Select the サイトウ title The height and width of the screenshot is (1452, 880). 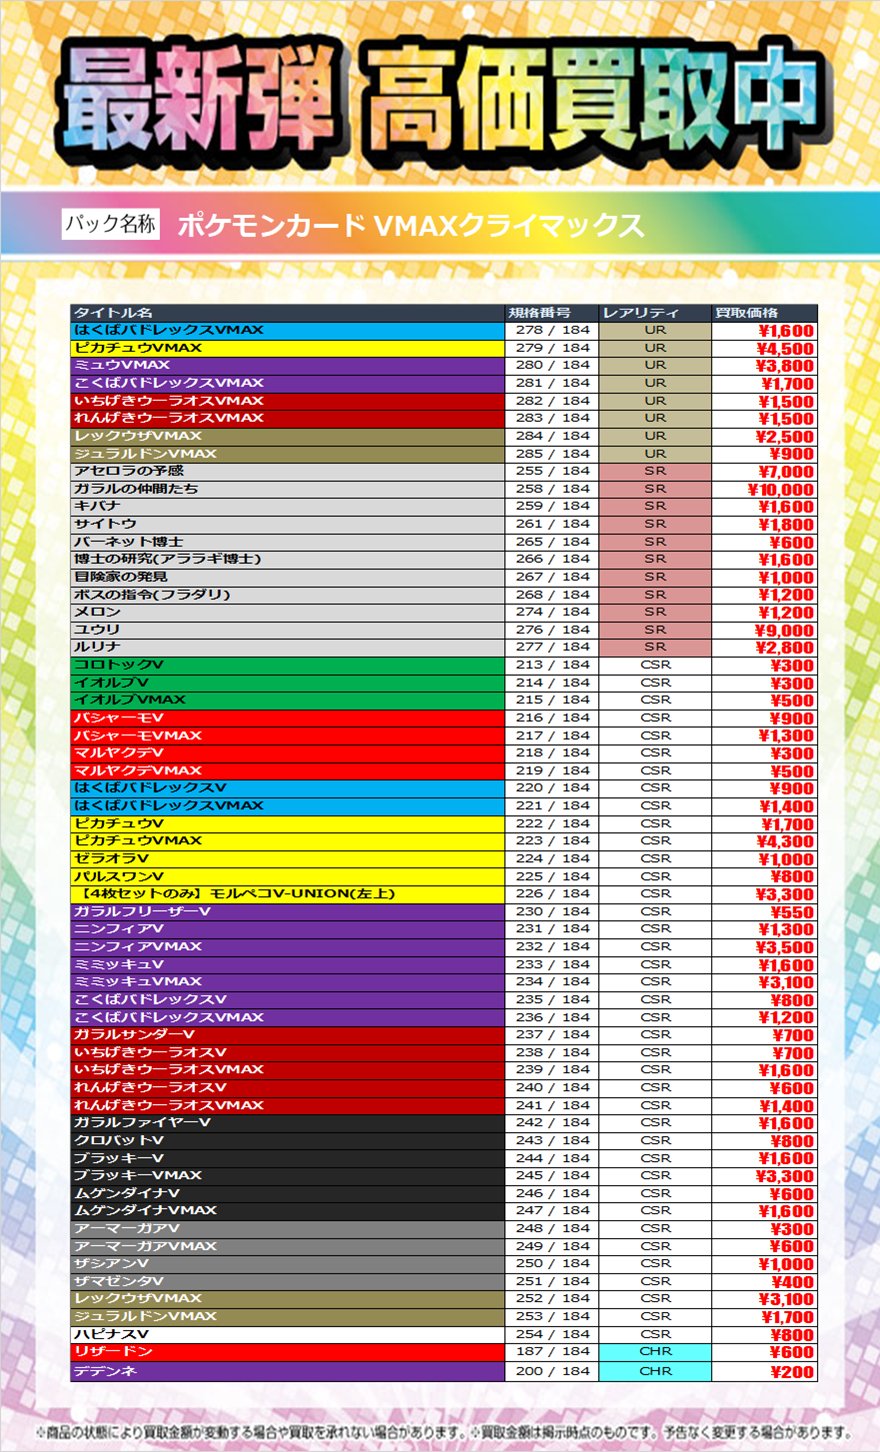click(x=288, y=524)
